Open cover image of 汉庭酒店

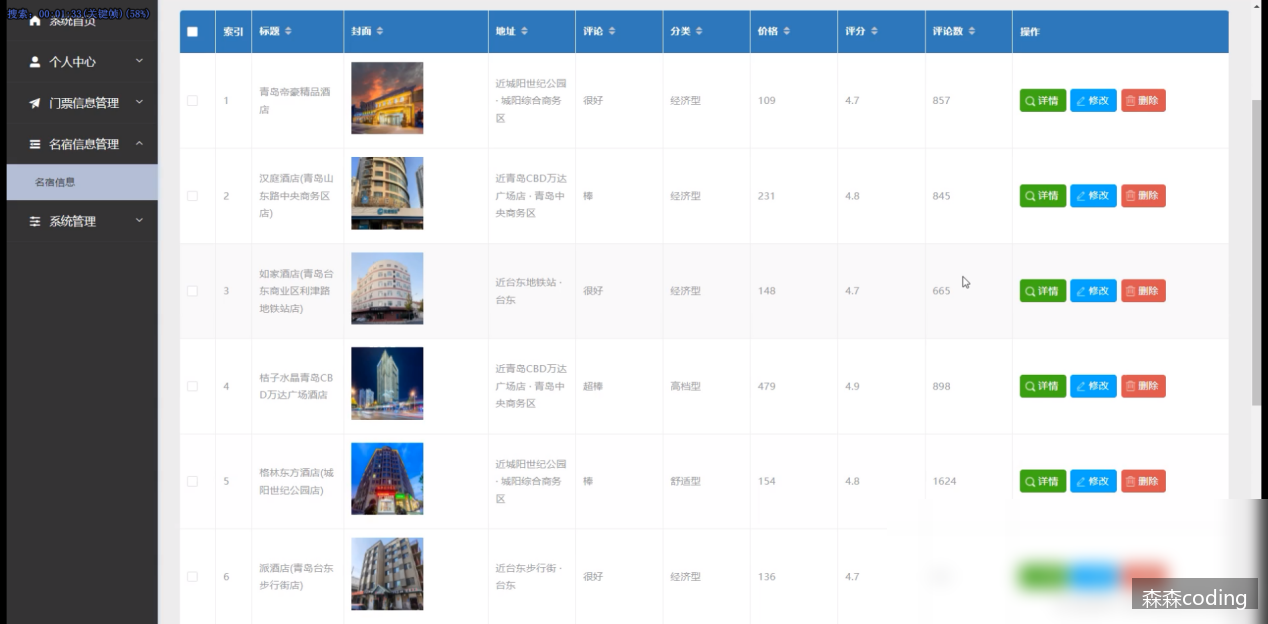(x=387, y=193)
